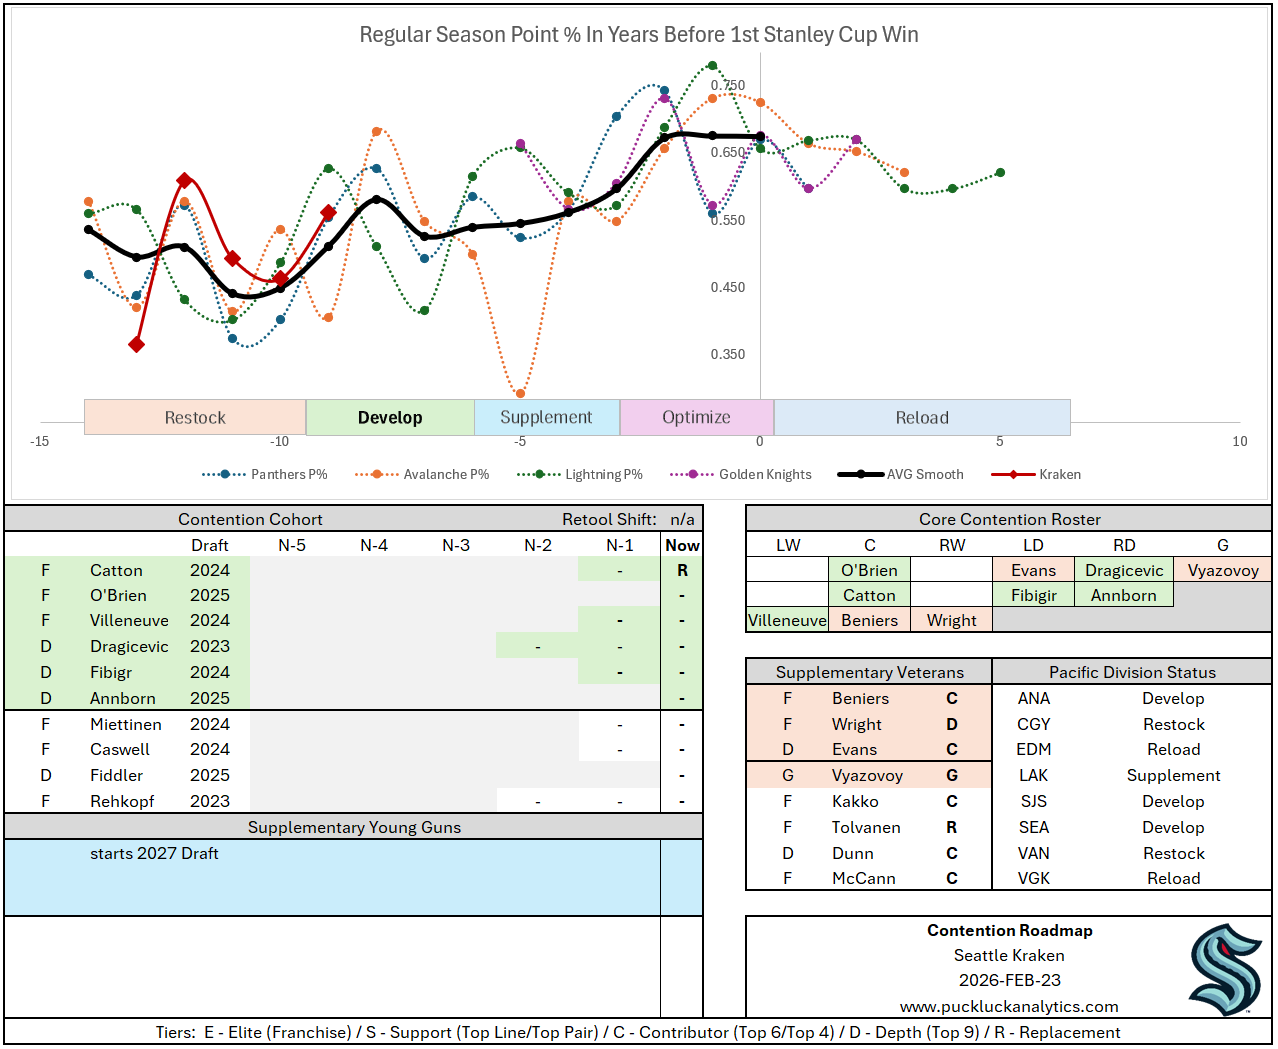Click the Panthers P% legend marker
The image size is (1278, 1049).
click(x=224, y=474)
